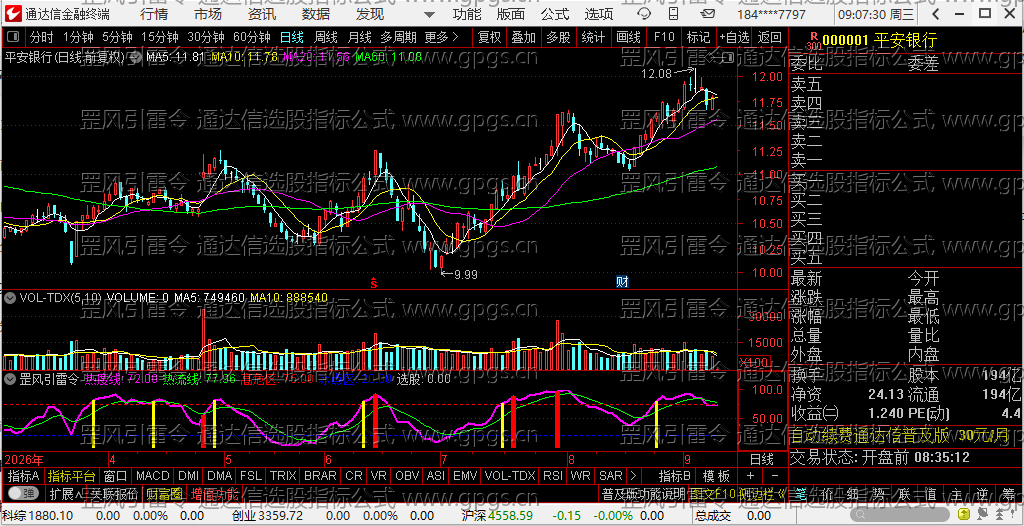The image size is (1024, 526).
Task: Open F10 company info
Action: click(664, 37)
